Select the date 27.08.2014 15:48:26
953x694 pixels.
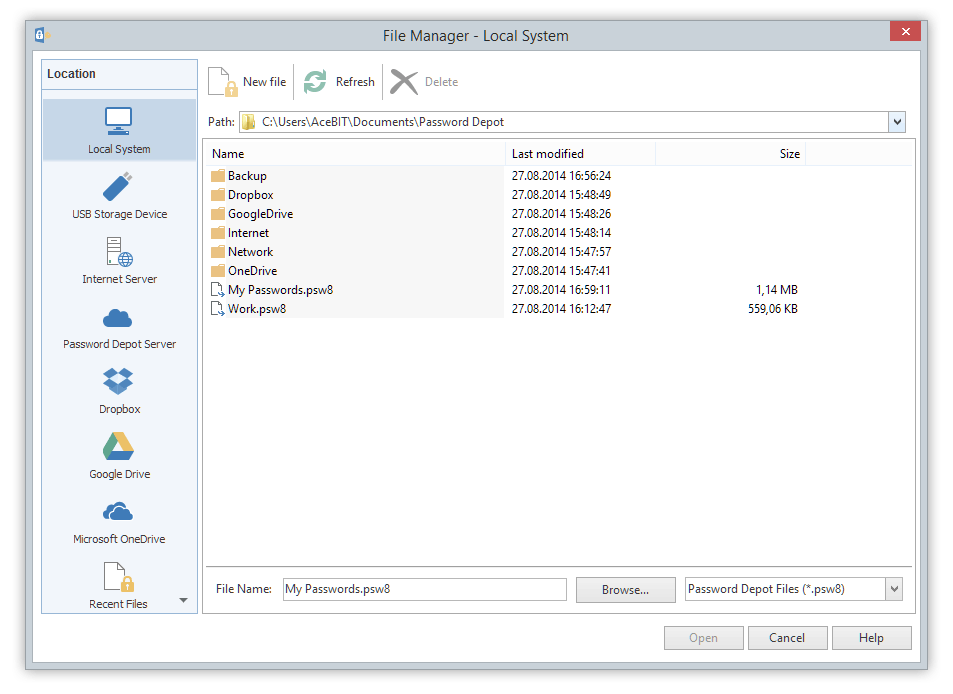pos(561,214)
